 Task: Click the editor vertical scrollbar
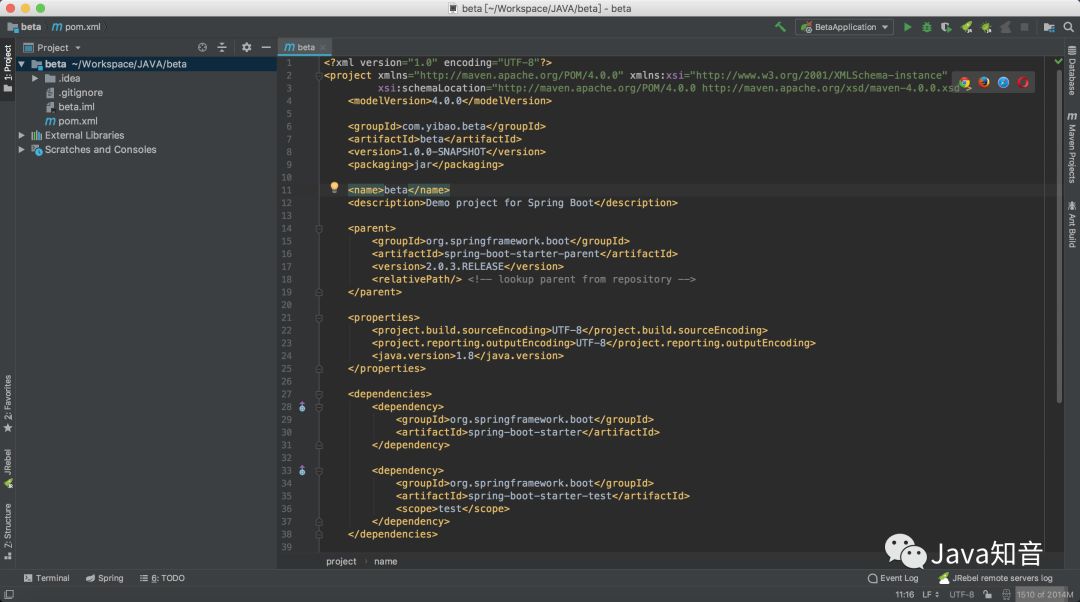tap(1059, 234)
